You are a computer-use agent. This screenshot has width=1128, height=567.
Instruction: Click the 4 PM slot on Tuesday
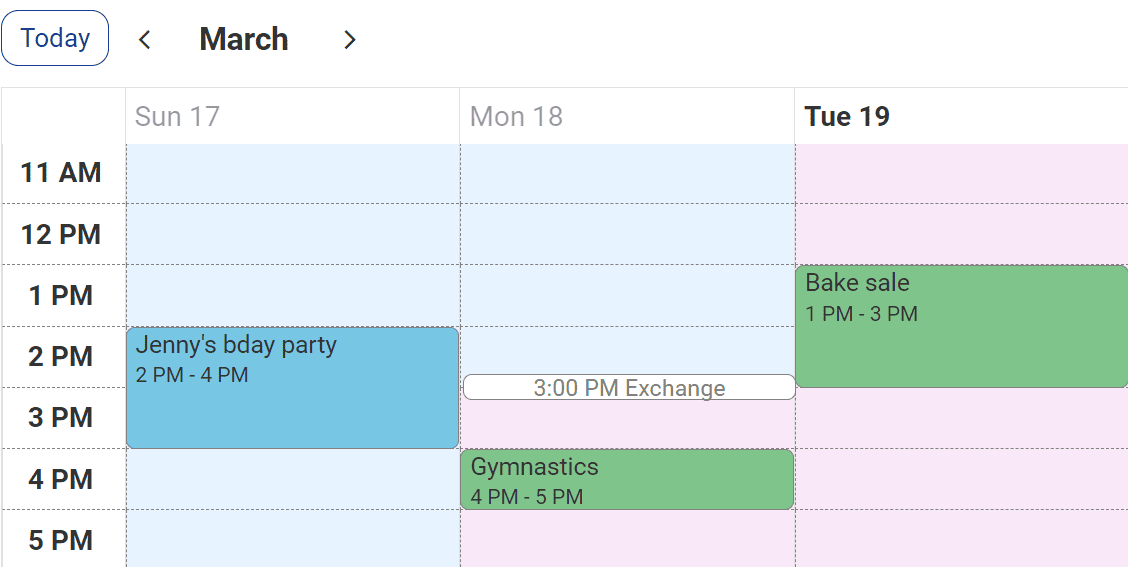point(961,479)
